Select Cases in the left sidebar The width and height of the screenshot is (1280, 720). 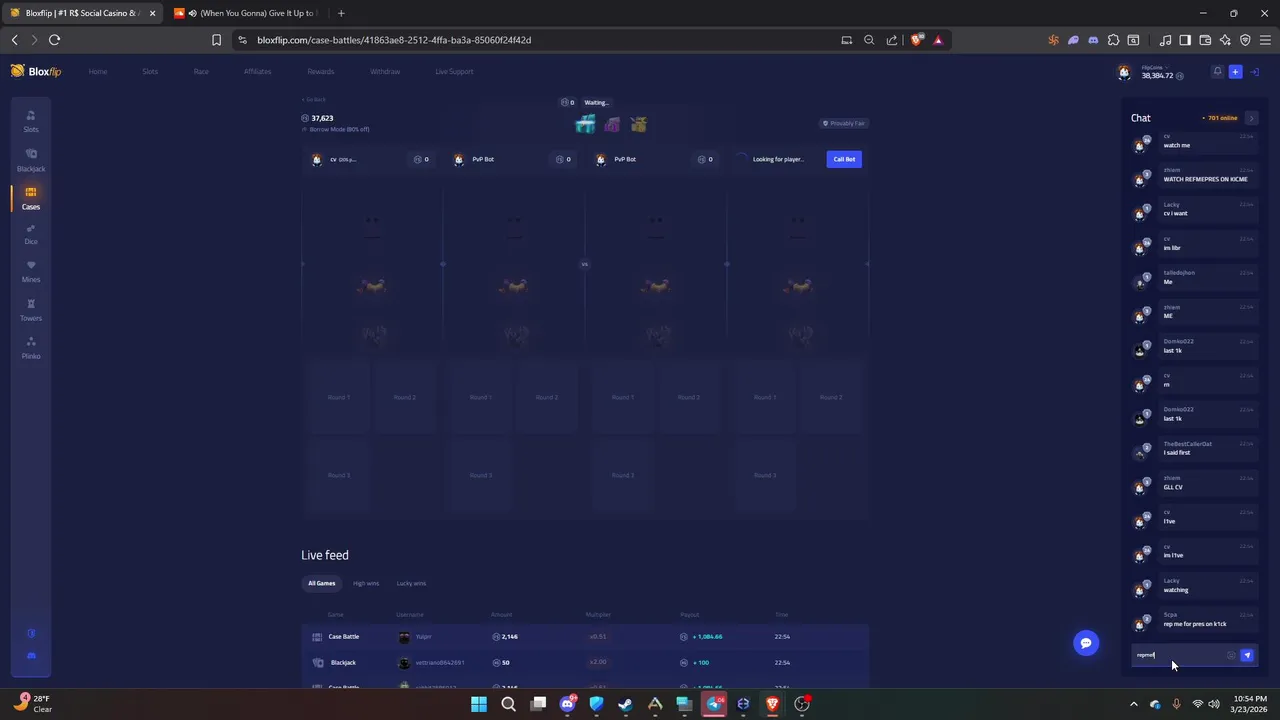[x=31, y=198]
